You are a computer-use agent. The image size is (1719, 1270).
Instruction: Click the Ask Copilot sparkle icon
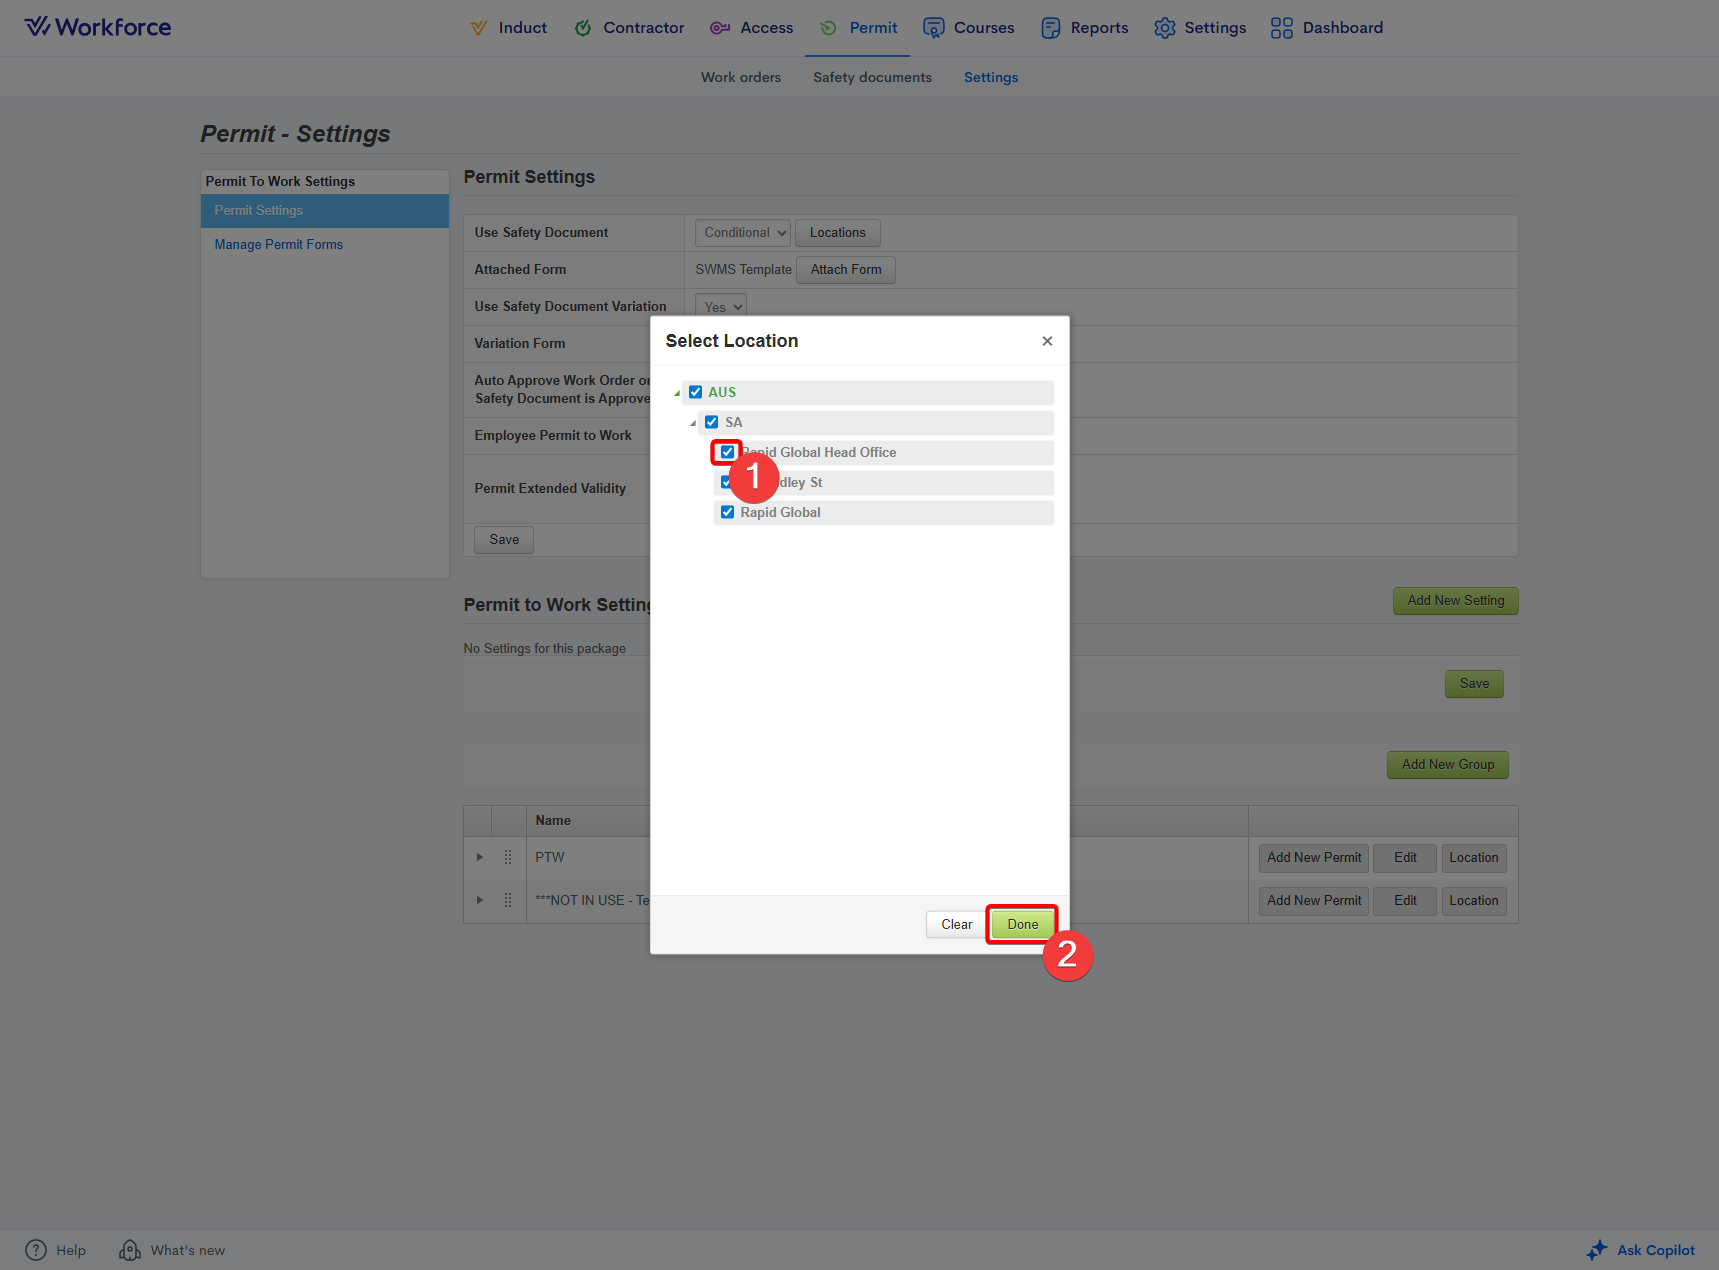1597,1250
